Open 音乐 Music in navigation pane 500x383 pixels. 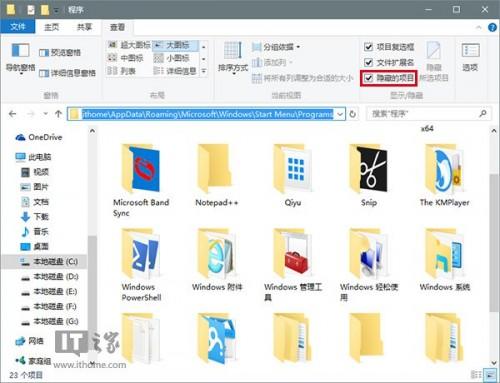coord(35,231)
